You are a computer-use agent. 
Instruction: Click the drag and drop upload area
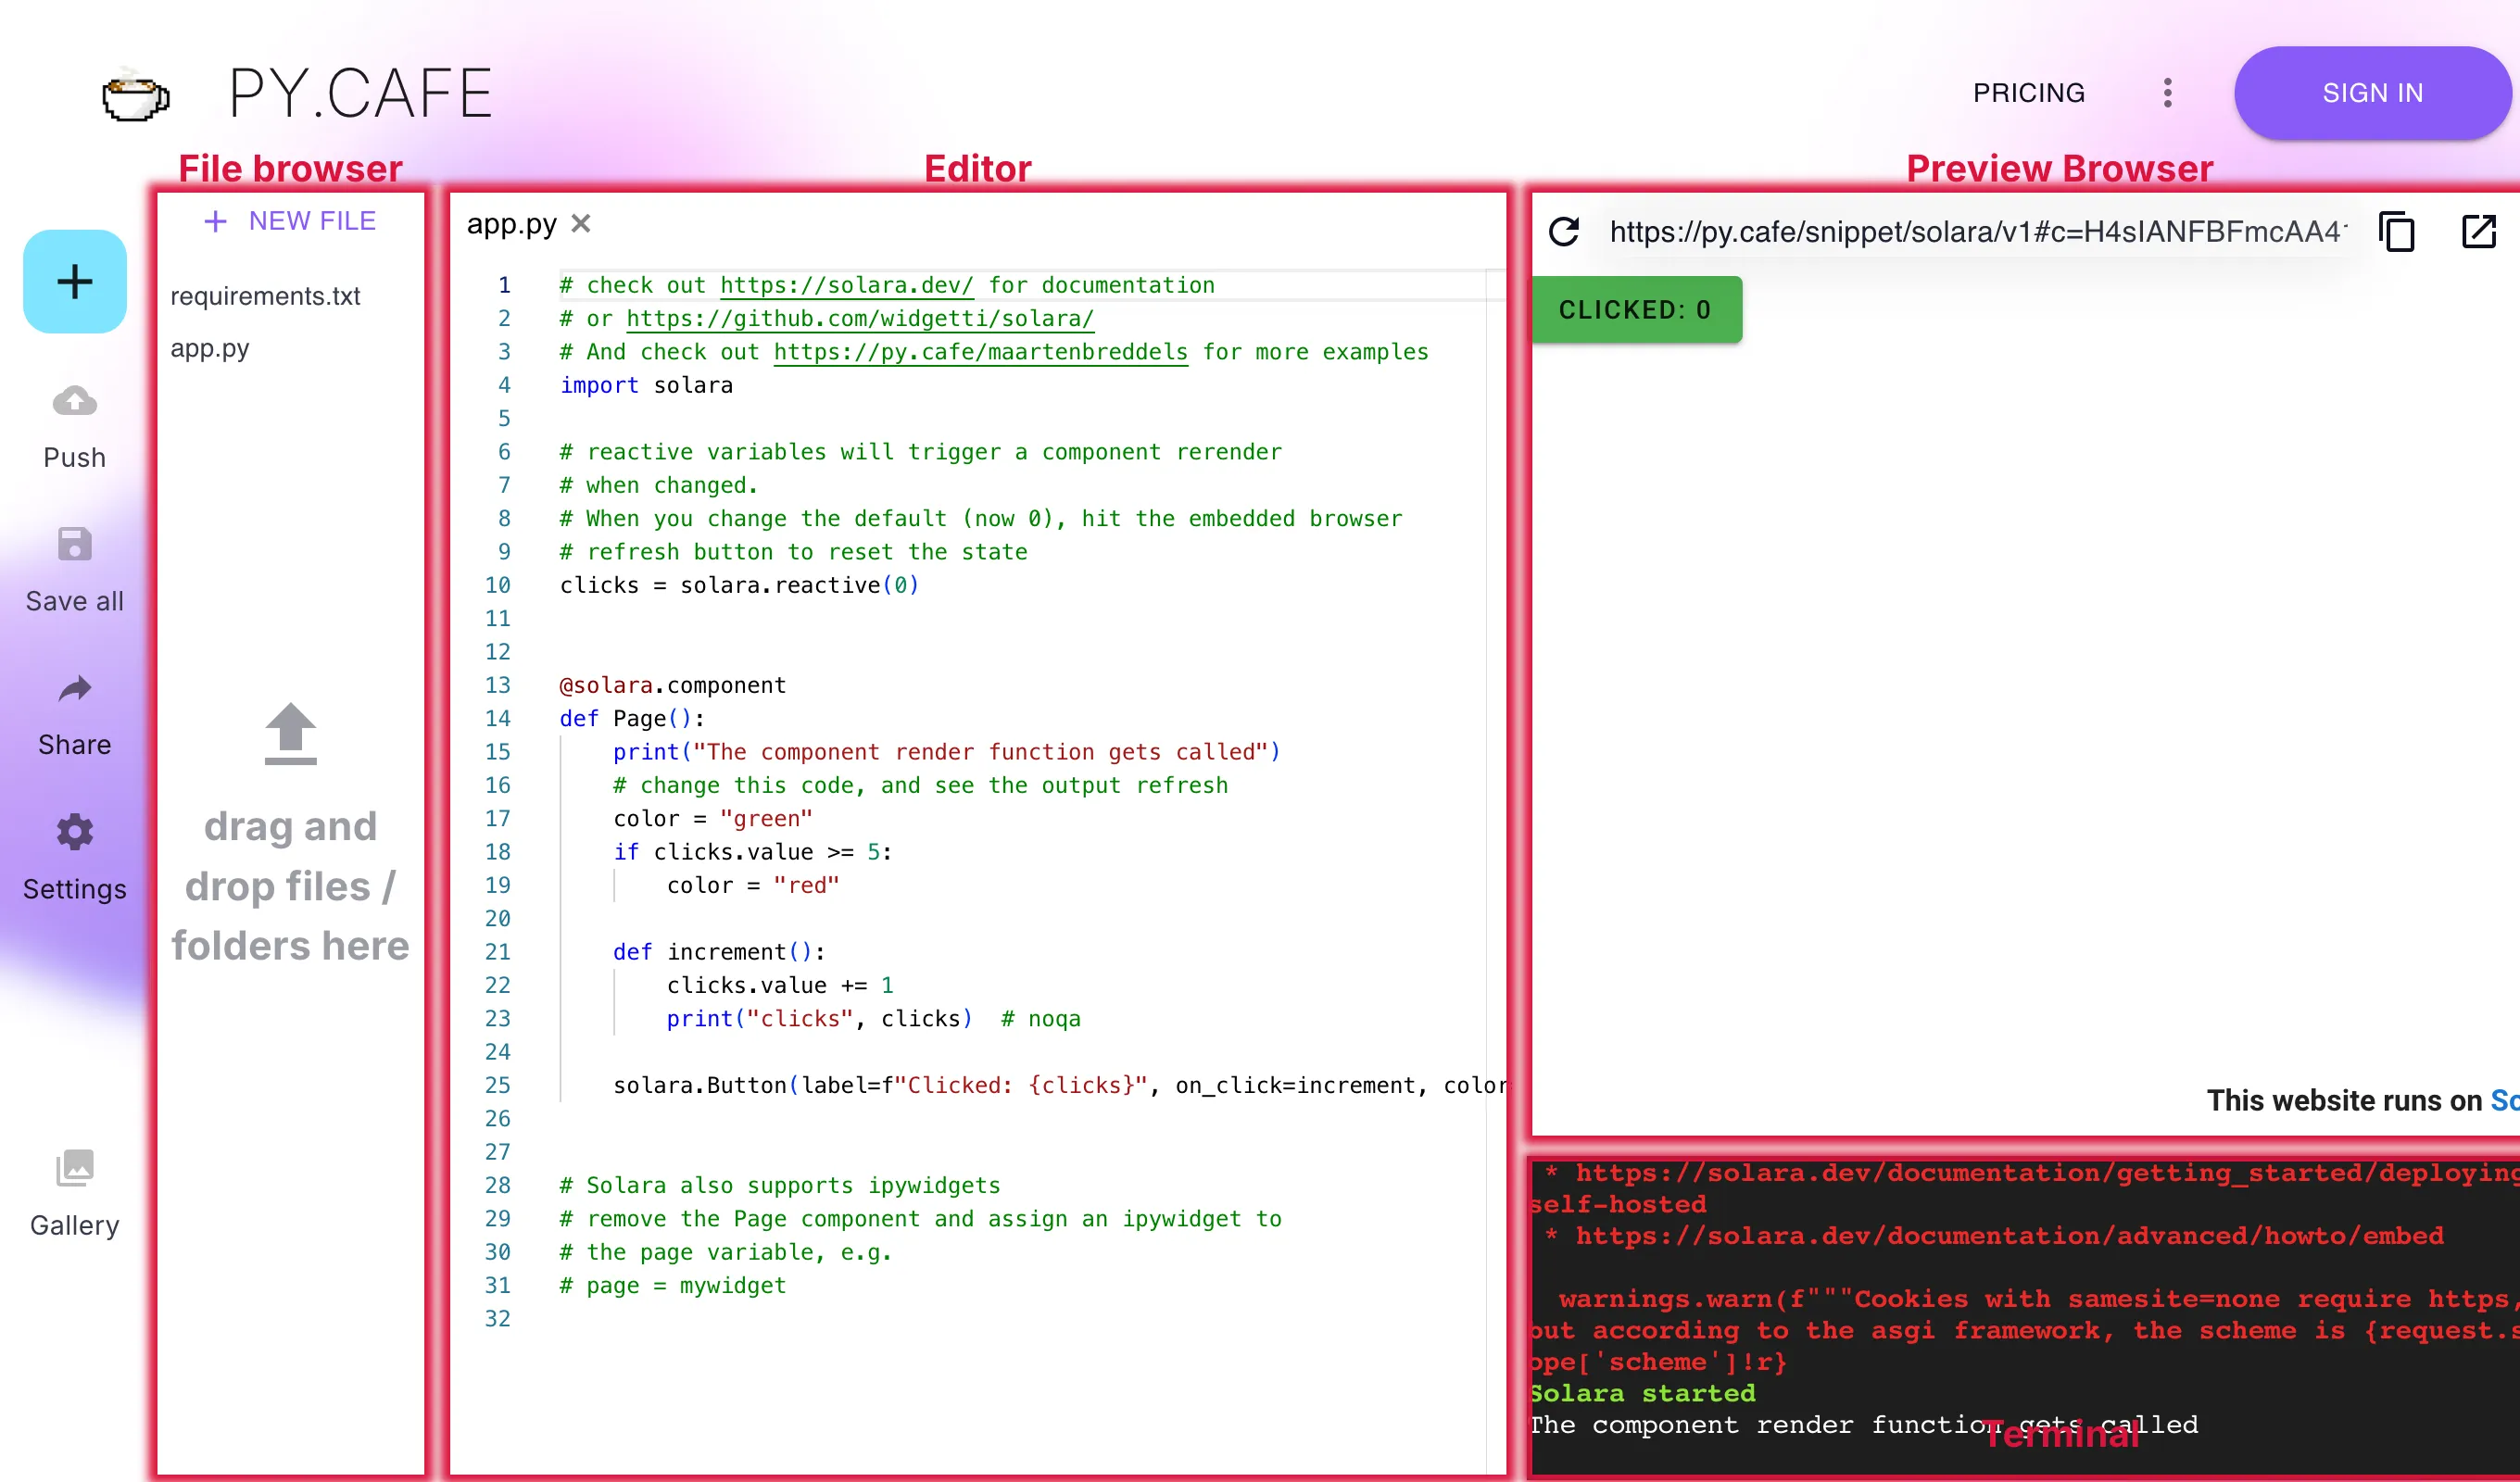(290, 830)
